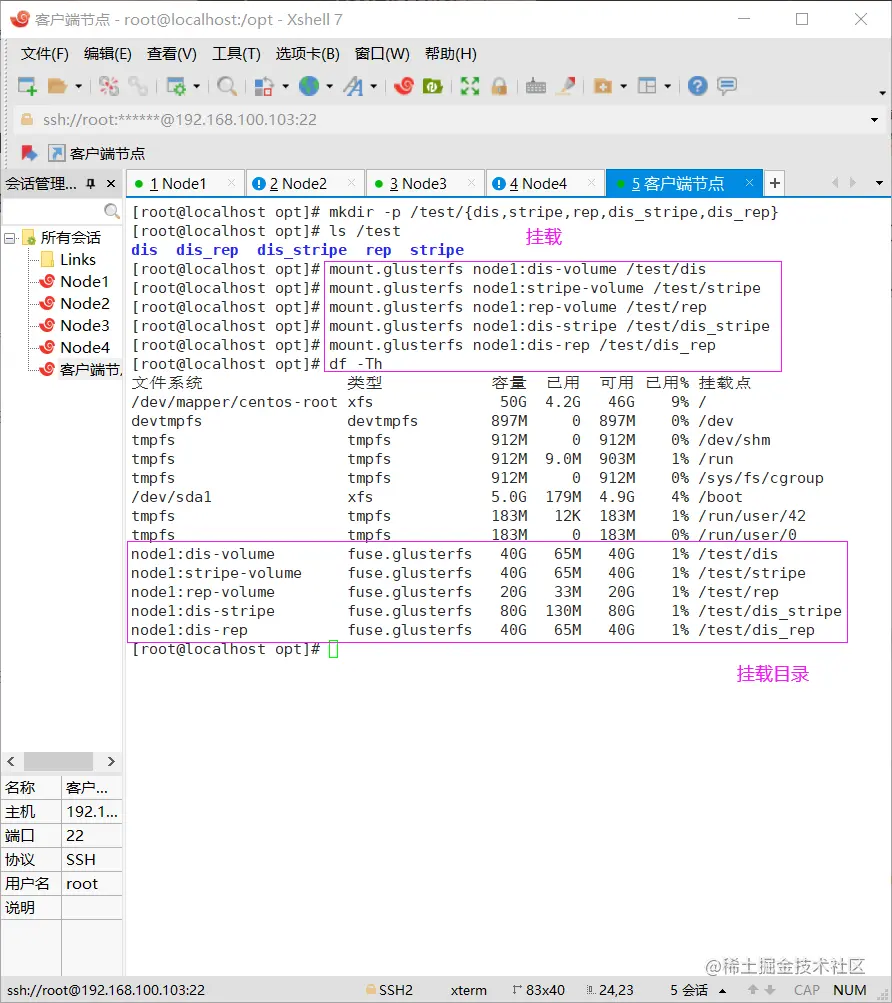Screen dimensions: 892x1003
Task: Open dropdown arrow next to font icon
Action: pyautogui.click(x=374, y=86)
